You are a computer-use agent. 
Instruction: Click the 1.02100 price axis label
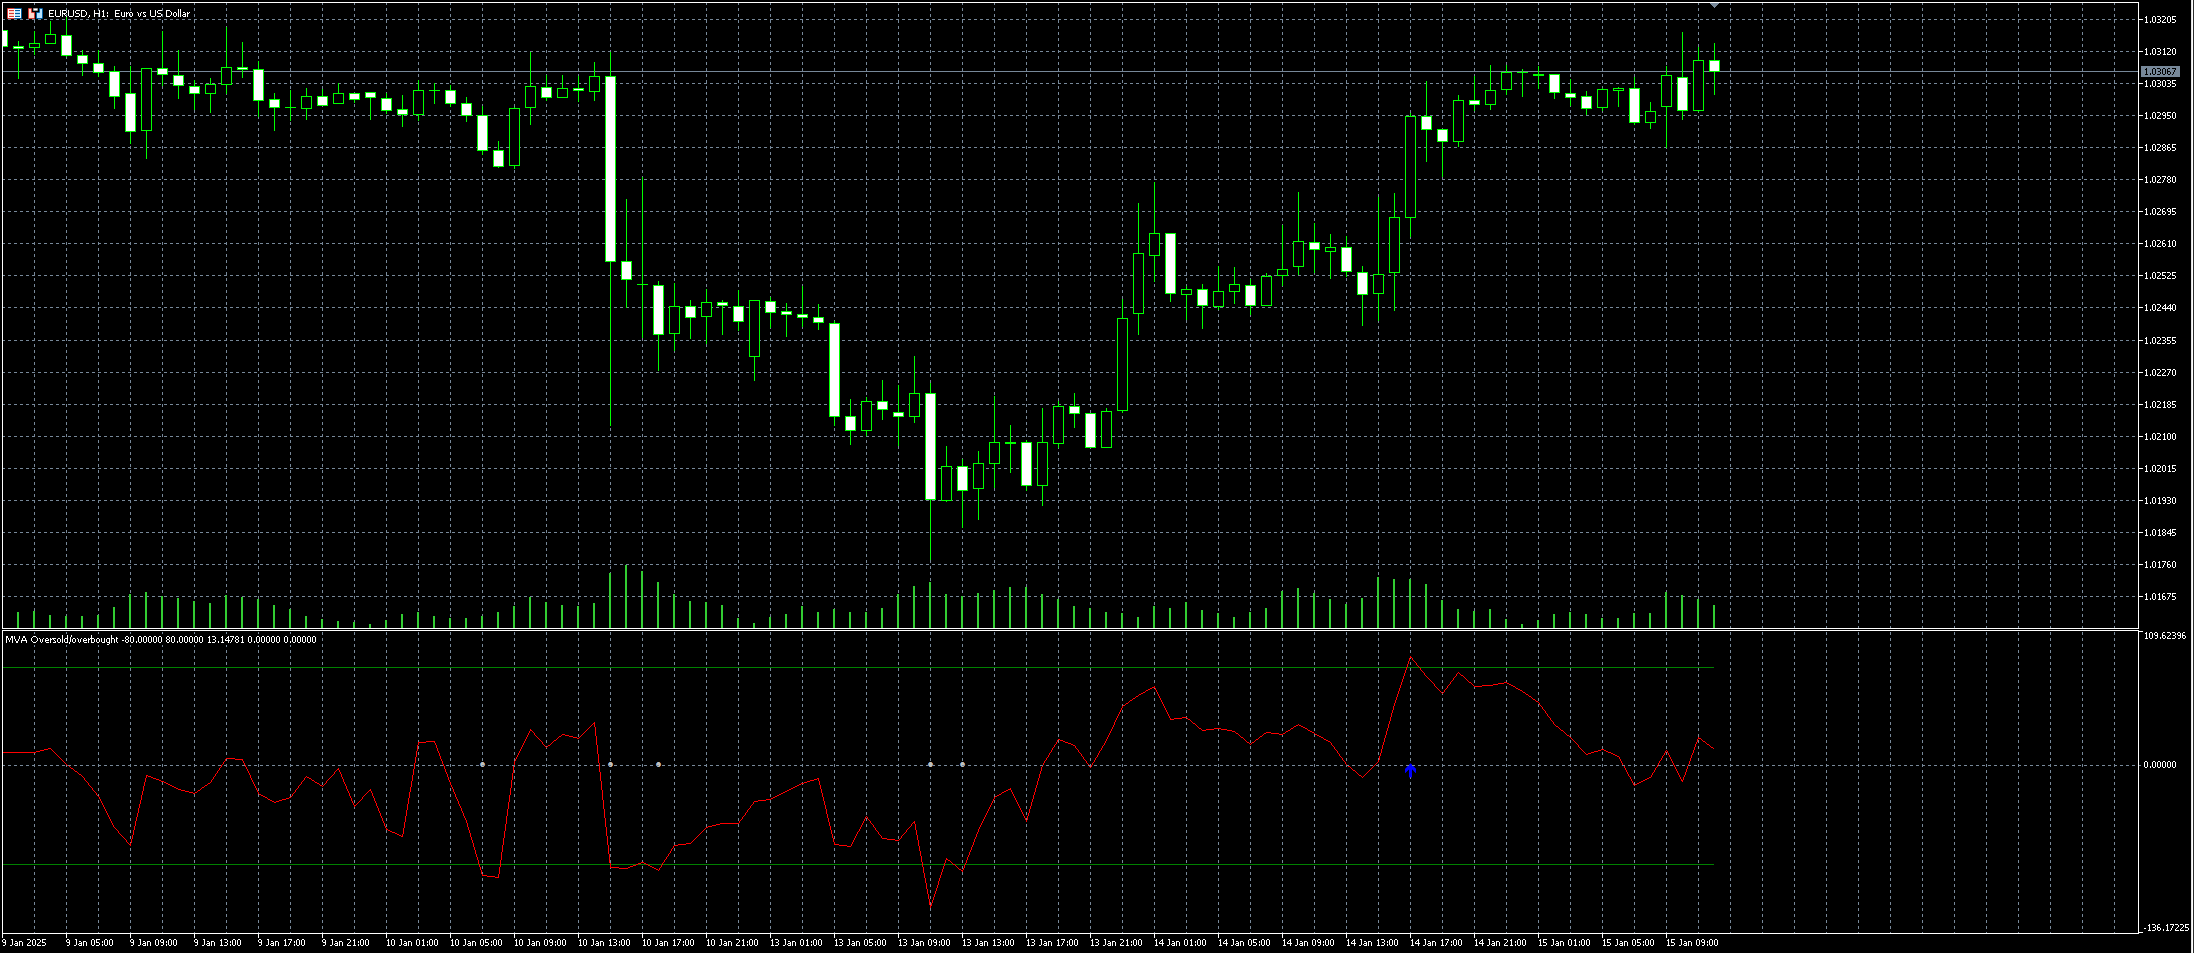pyautogui.click(x=2160, y=437)
